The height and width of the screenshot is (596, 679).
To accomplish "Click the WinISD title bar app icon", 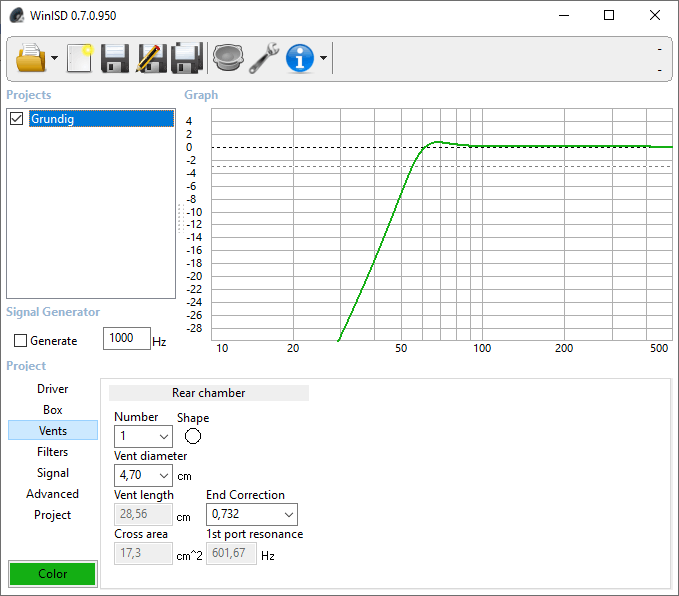I will [x=17, y=16].
